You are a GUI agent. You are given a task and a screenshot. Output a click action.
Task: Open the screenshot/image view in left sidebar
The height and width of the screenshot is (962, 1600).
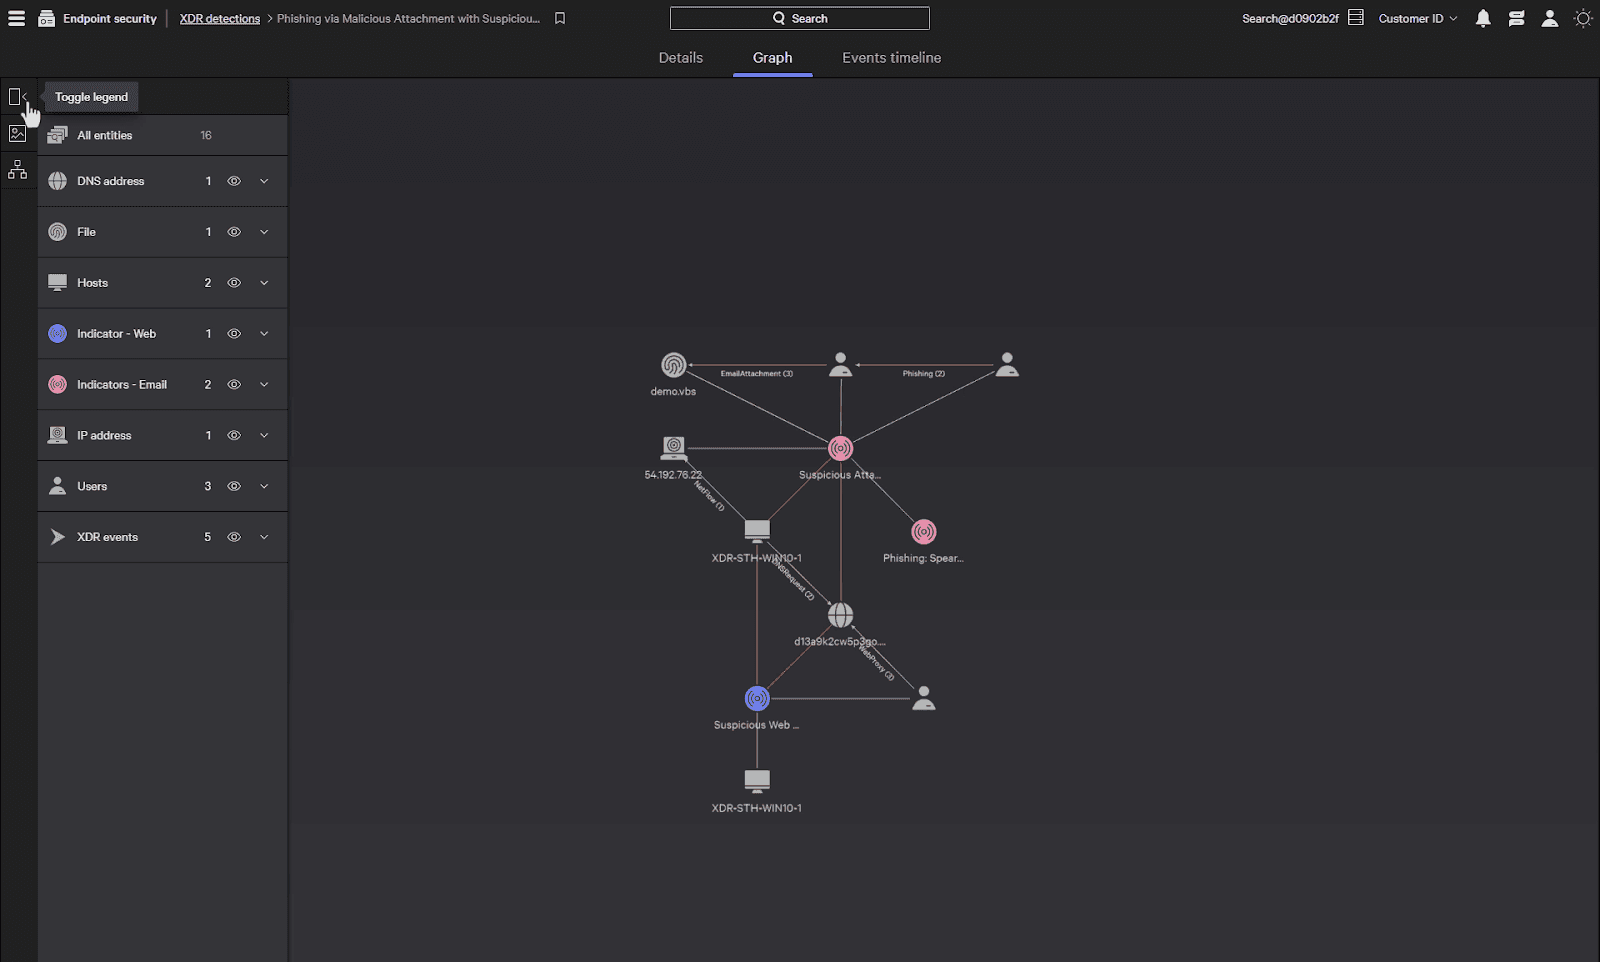pyautogui.click(x=16, y=132)
